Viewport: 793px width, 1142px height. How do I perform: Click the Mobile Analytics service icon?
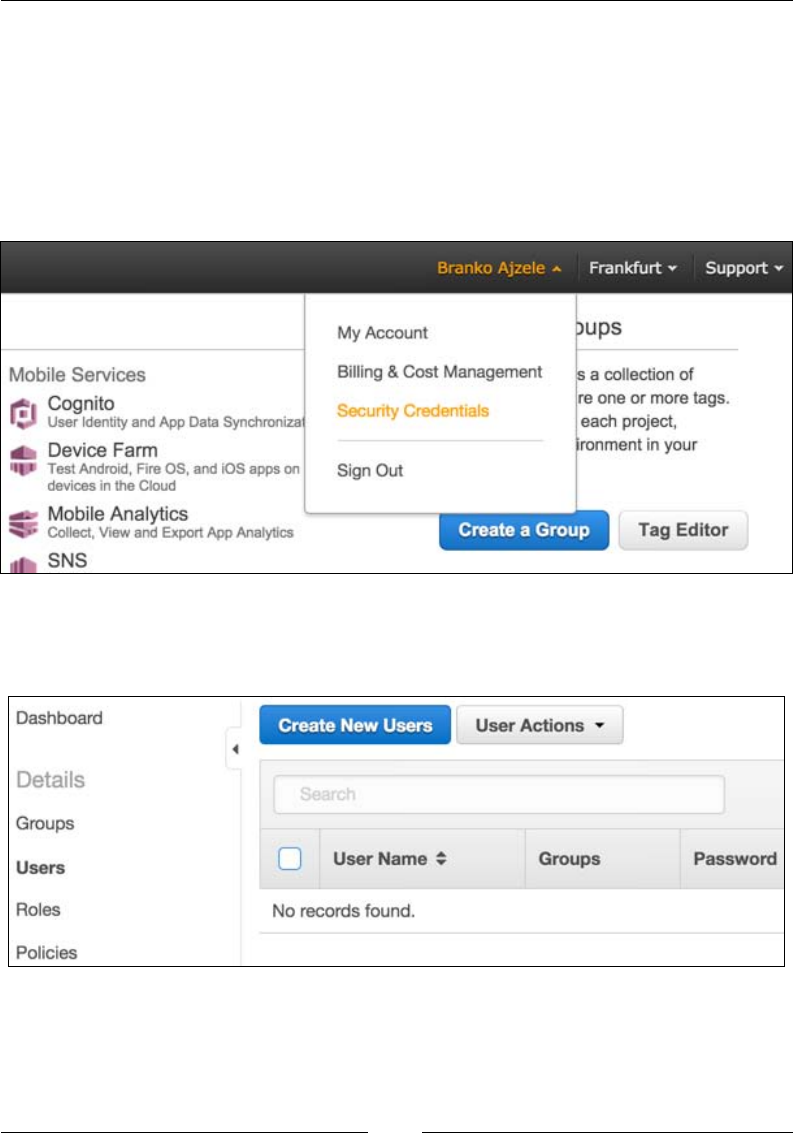[24, 523]
